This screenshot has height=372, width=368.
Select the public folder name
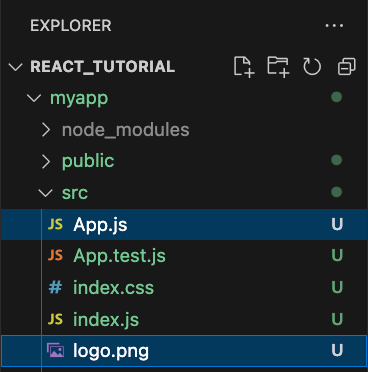tap(88, 162)
